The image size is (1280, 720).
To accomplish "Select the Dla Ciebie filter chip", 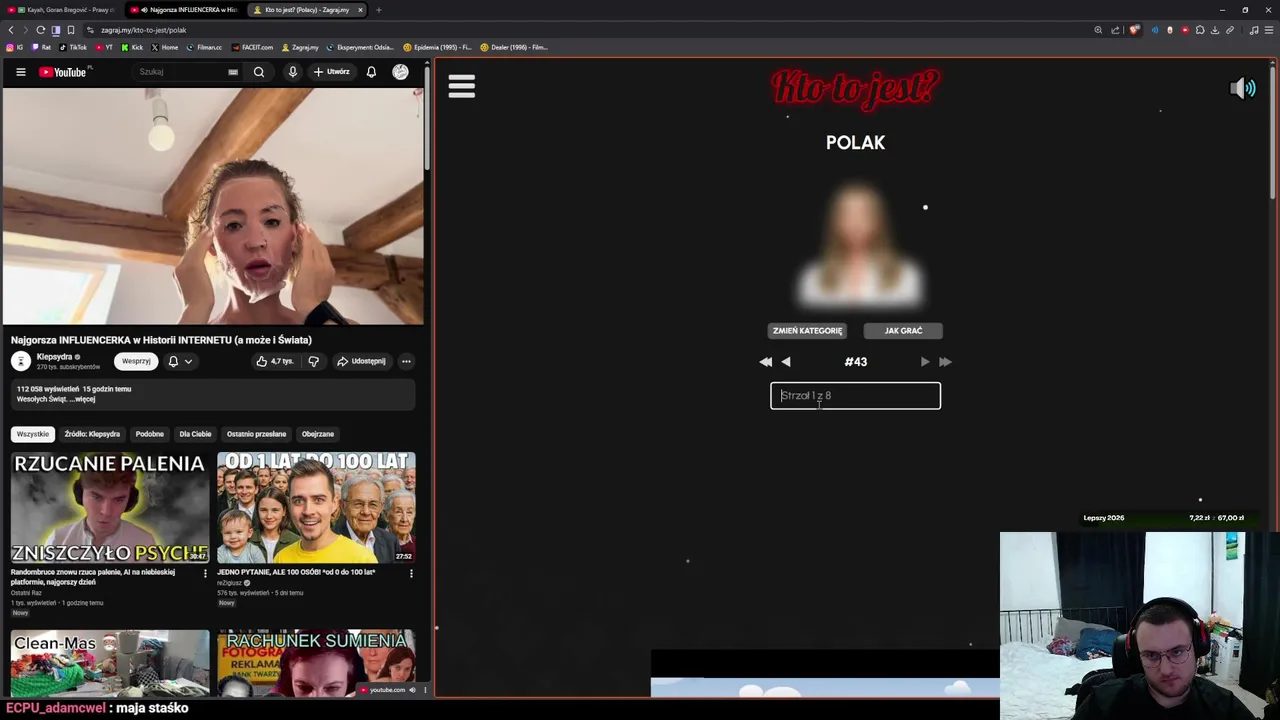I will click(x=195, y=434).
